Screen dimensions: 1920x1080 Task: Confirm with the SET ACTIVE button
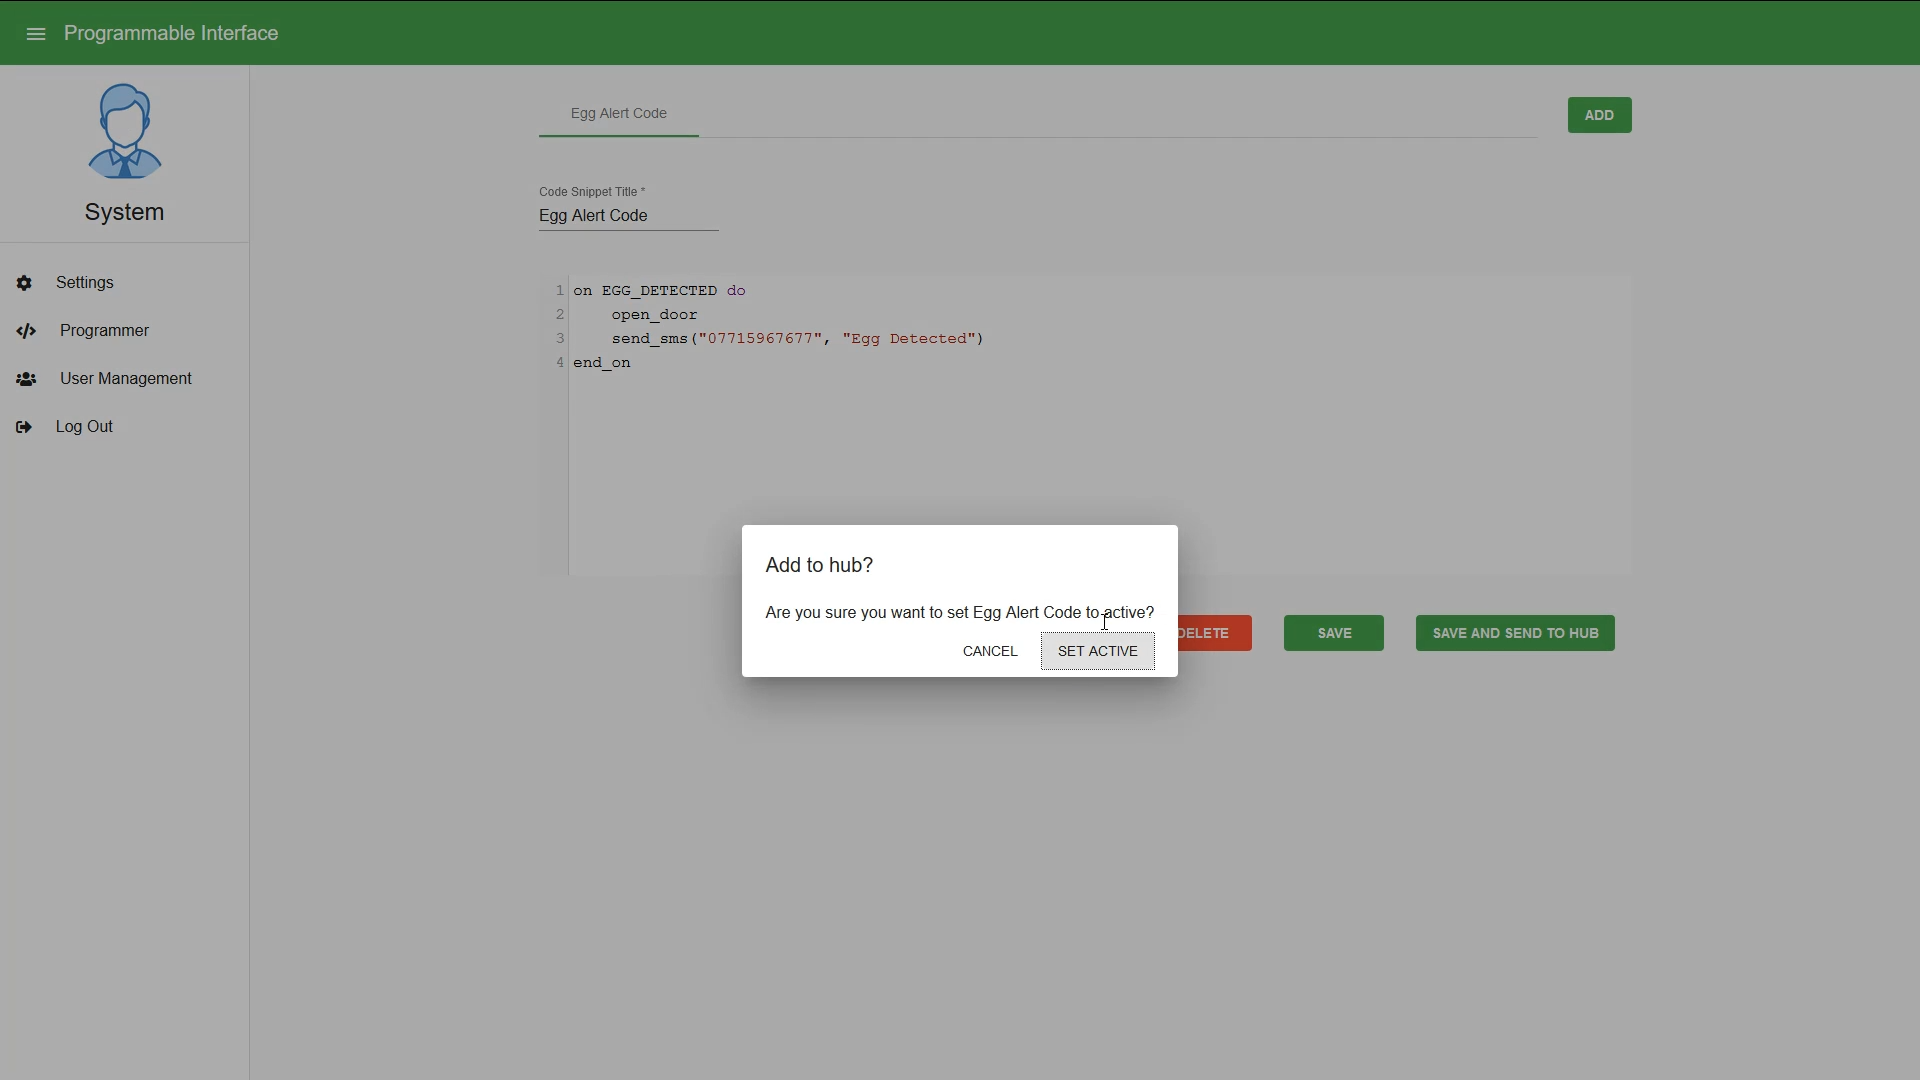1097,651
